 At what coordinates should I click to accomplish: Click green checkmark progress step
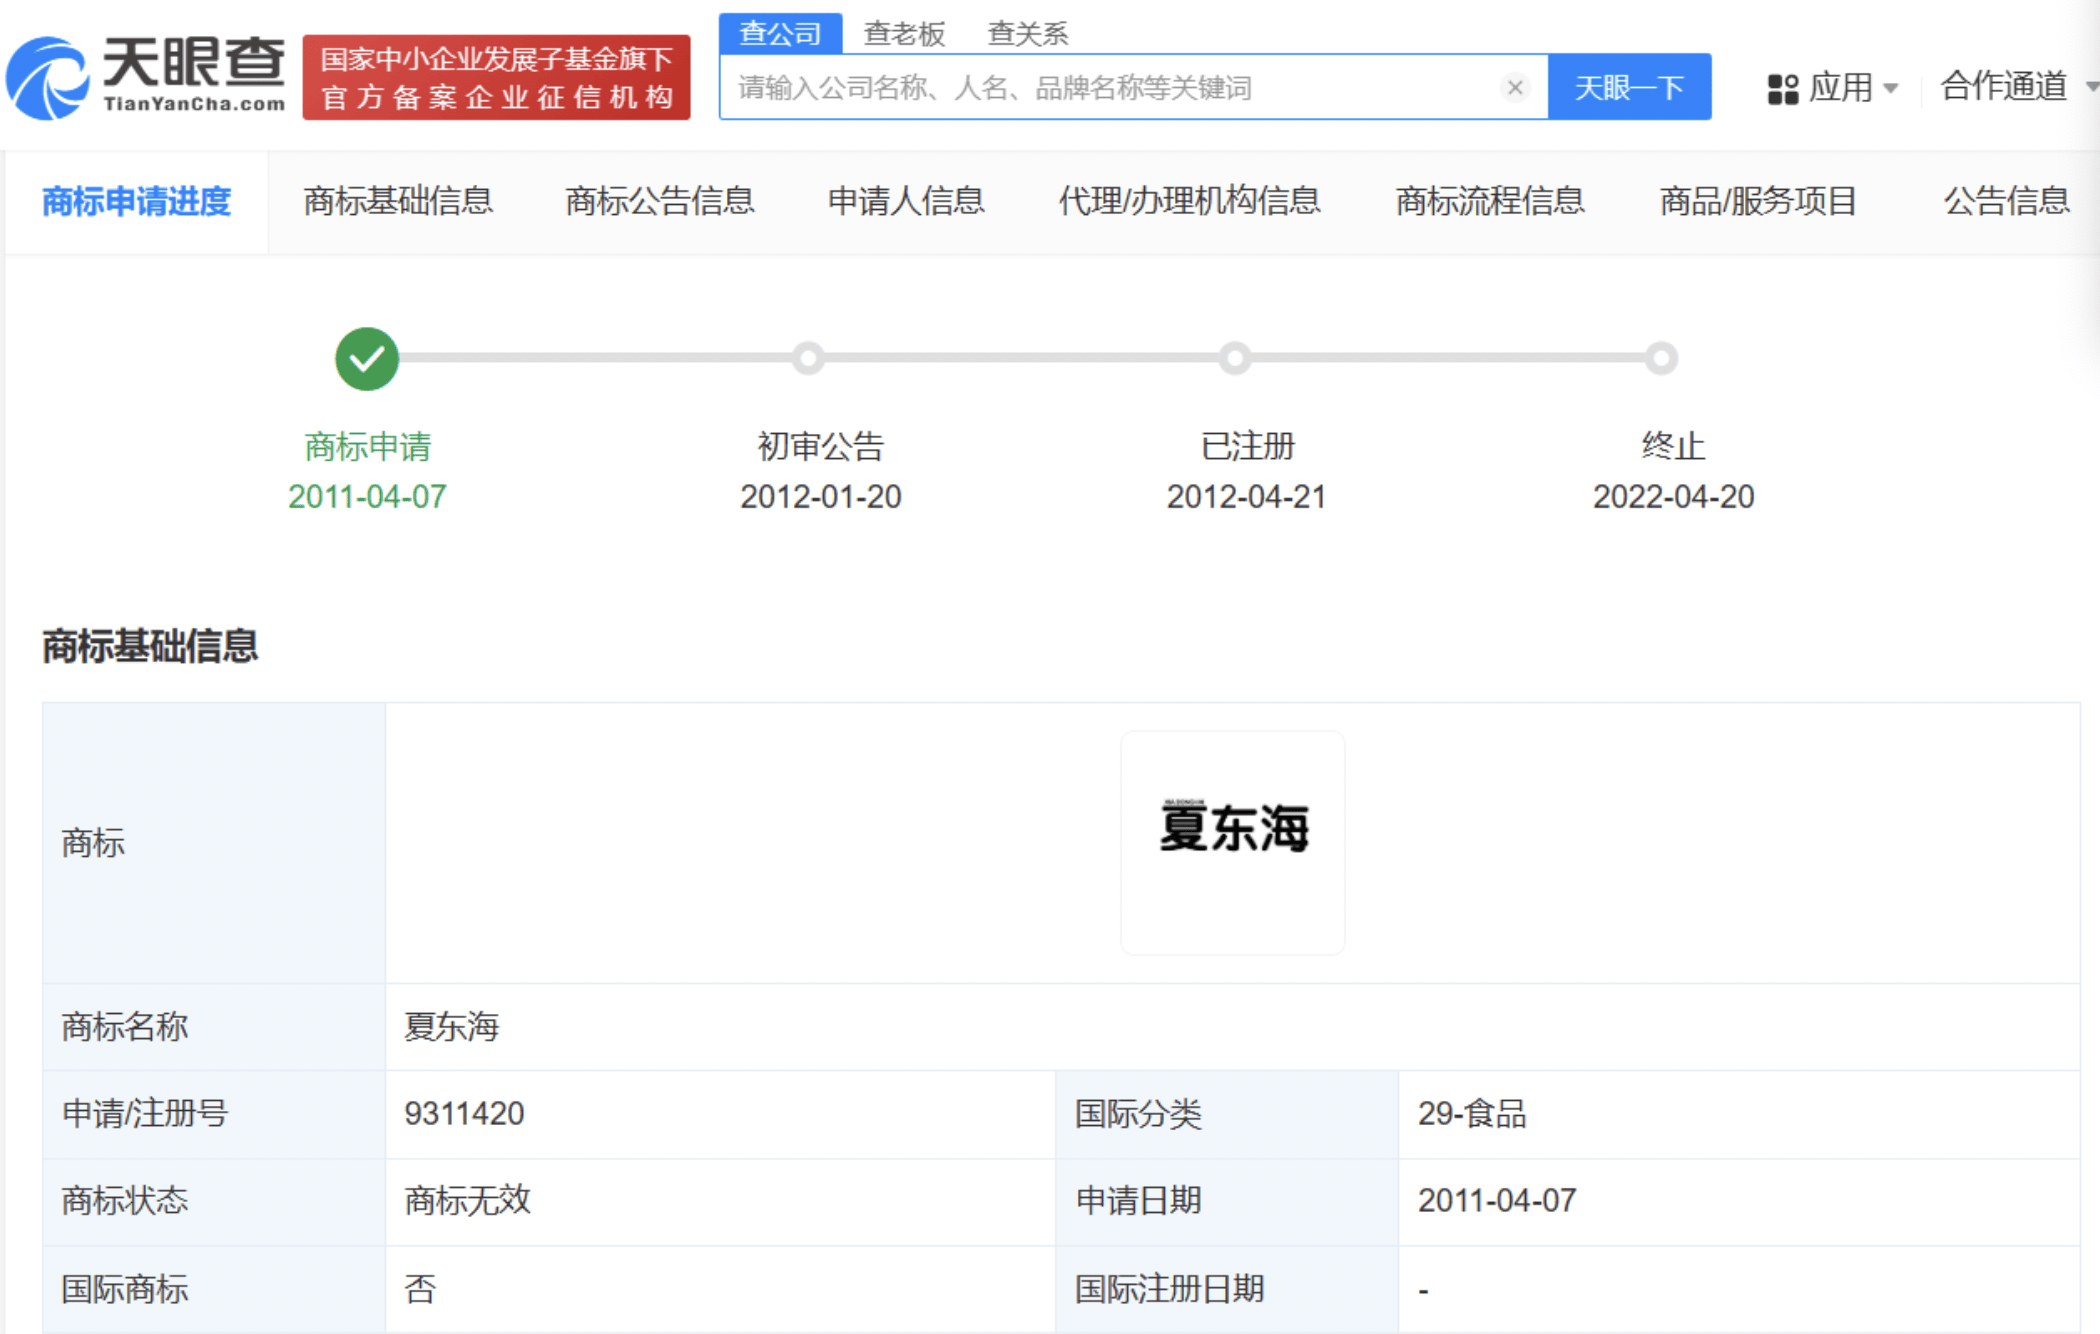click(366, 358)
